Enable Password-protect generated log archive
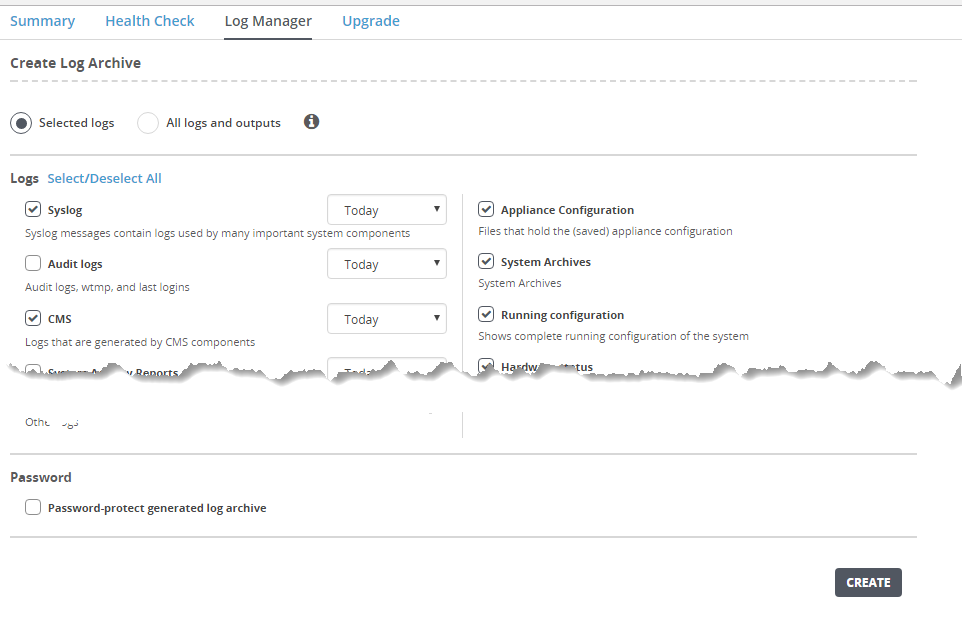 pyautogui.click(x=33, y=507)
